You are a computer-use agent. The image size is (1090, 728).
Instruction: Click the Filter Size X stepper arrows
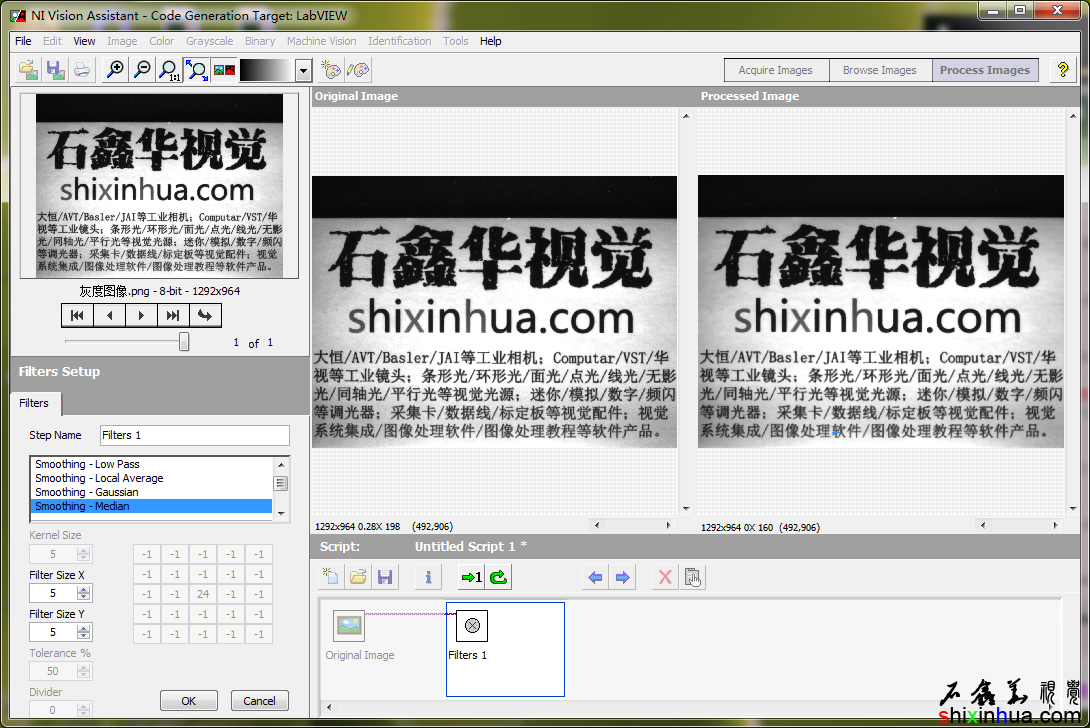(84, 593)
